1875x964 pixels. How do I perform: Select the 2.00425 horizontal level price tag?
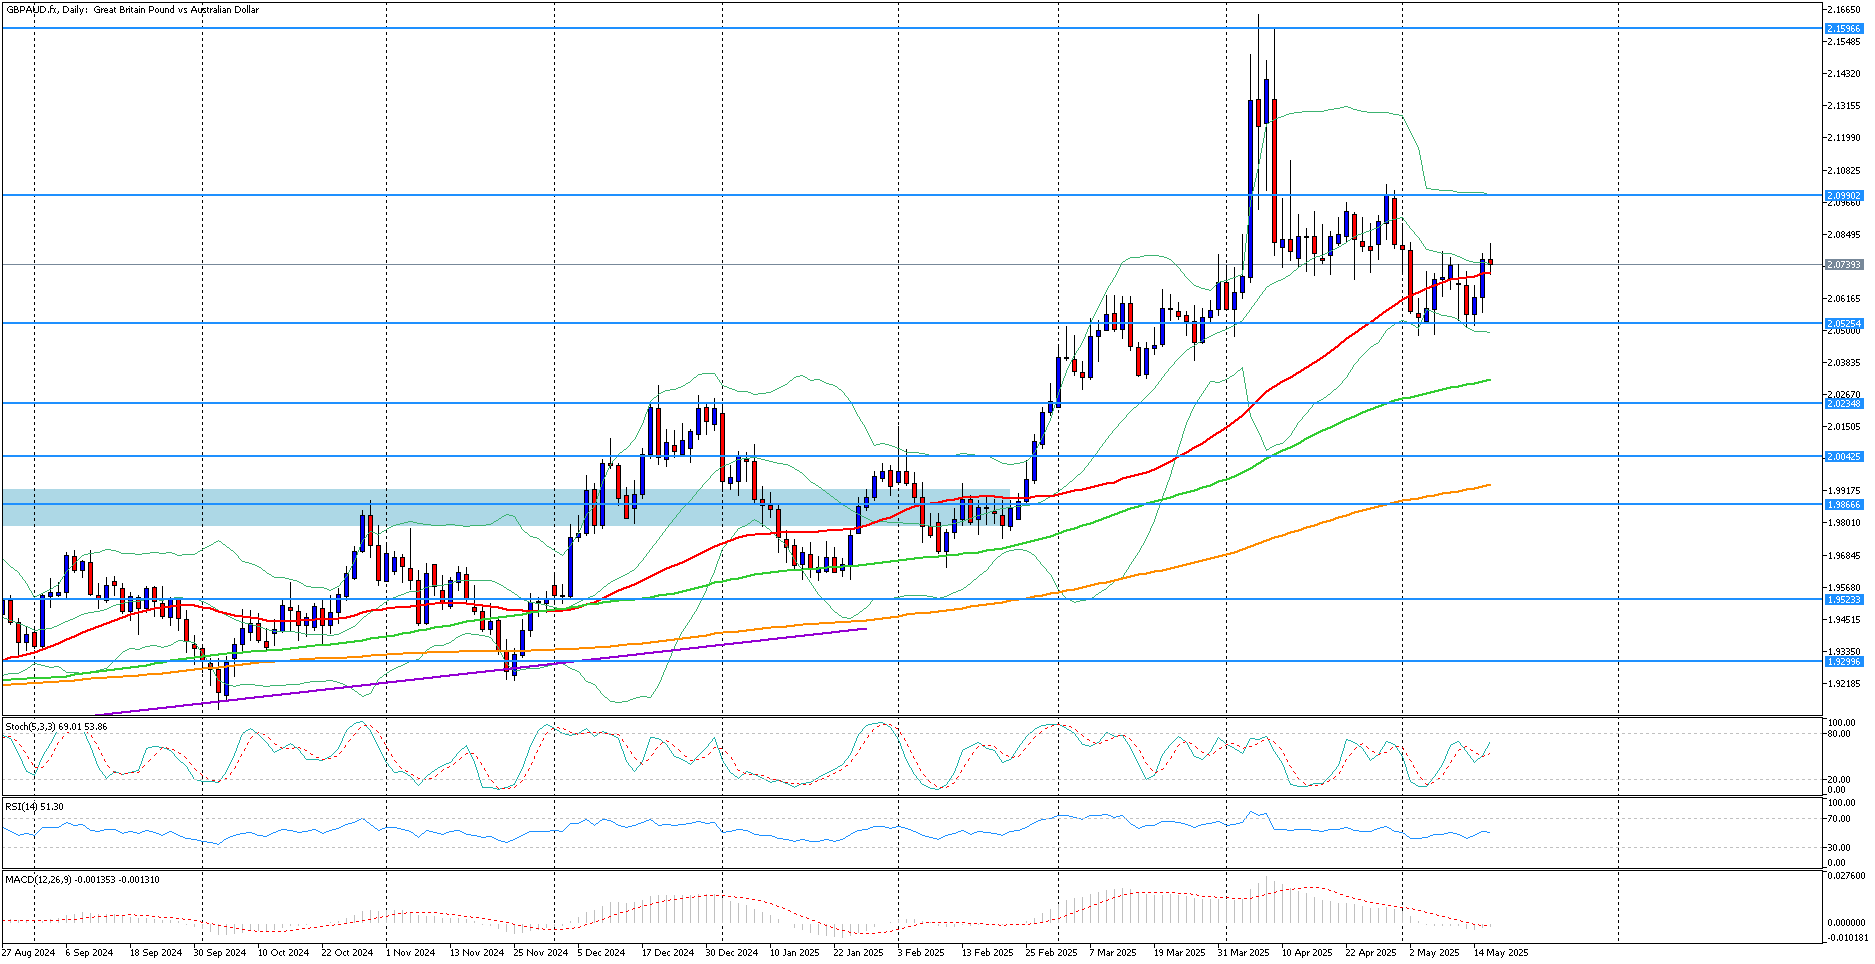(1843, 456)
